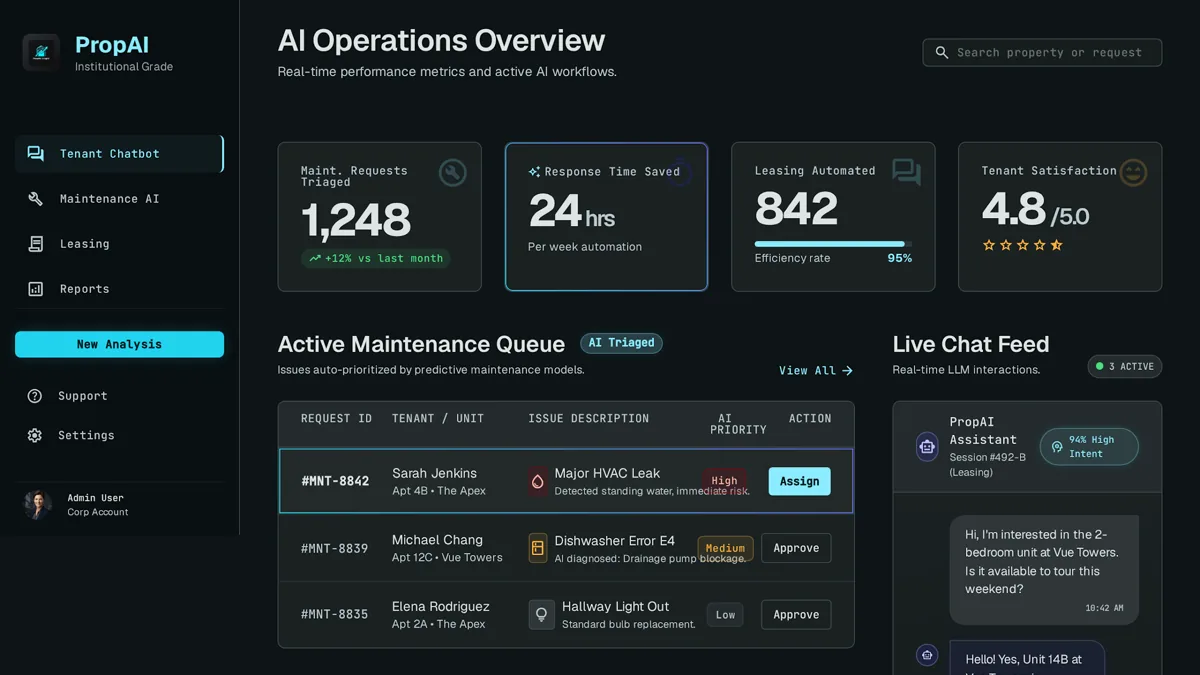
Task: Click the Search property or request field
Action: pos(1042,52)
